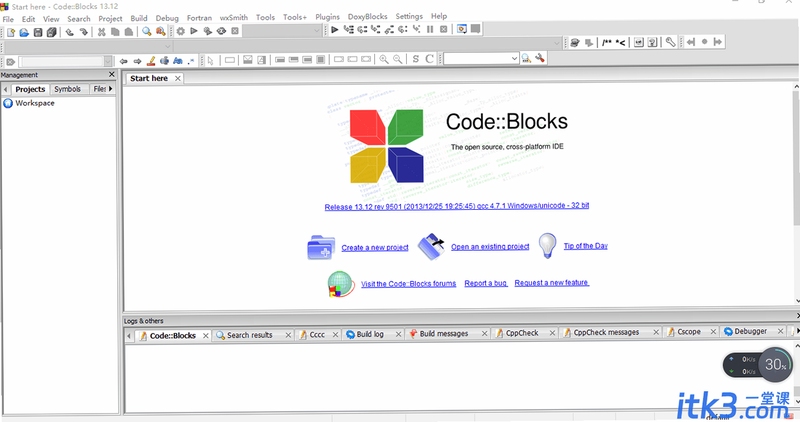Click the Request a new feature link
This screenshot has width=800, height=422.
click(552, 283)
